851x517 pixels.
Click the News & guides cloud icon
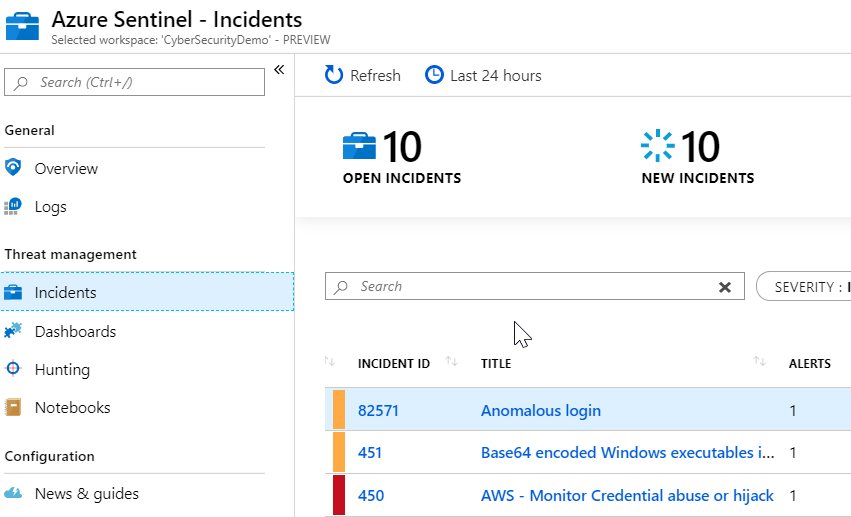point(13,493)
